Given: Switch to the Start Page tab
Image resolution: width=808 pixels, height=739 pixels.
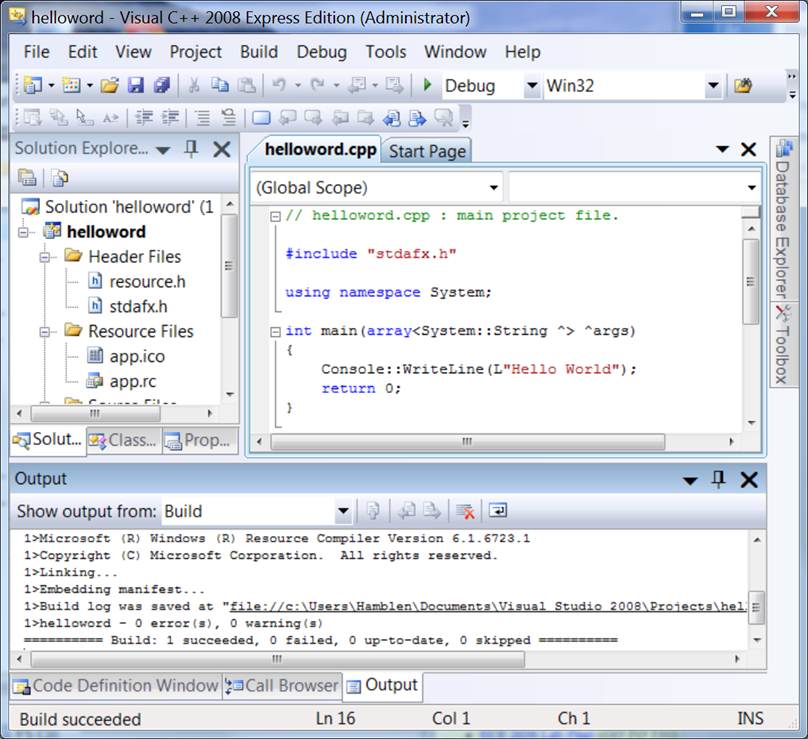Looking at the screenshot, I should [427, 152].
